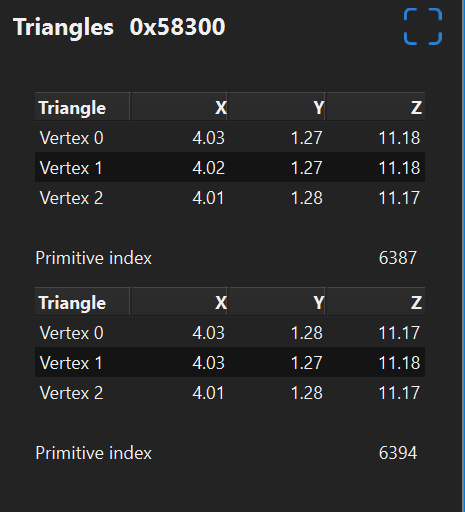The image size is (465, 512).
Task: Click primitive index value 6394
Action: (398, 453)
